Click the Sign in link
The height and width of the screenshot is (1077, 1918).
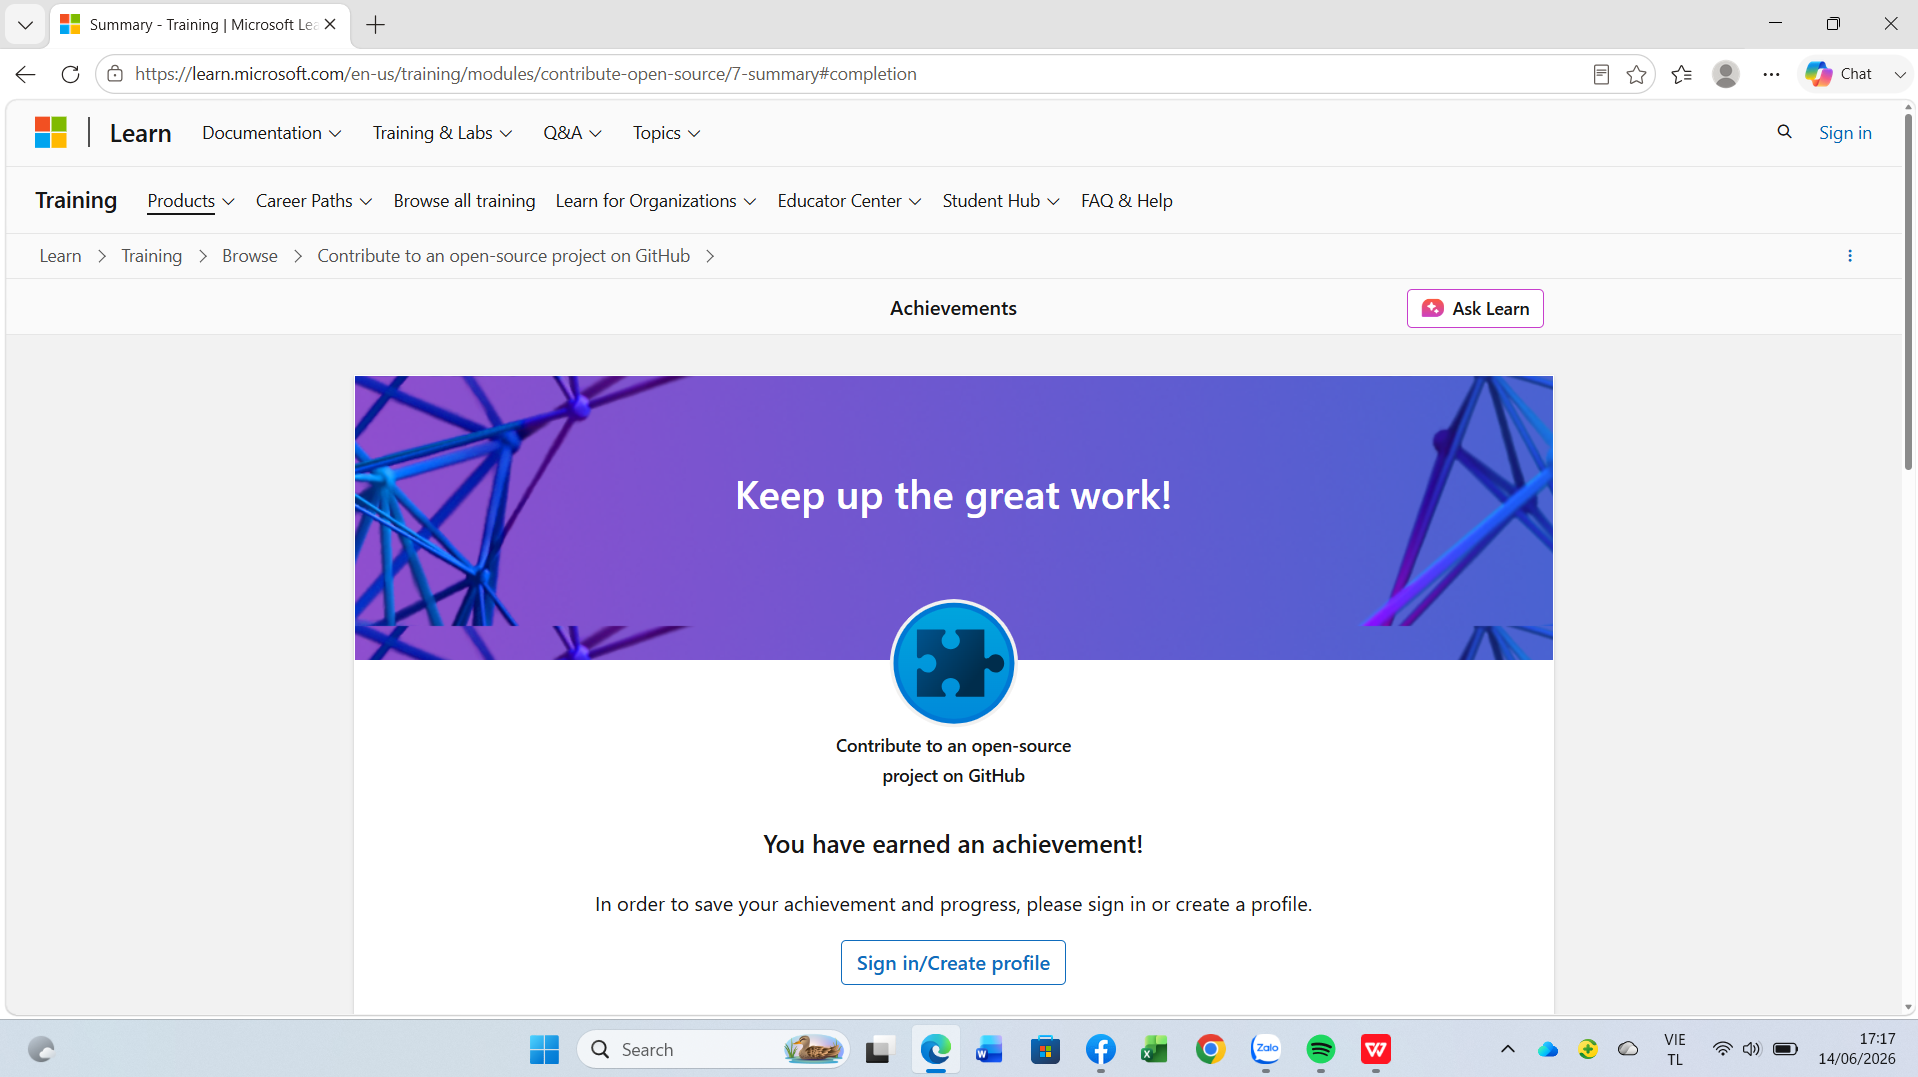point(1845,133)
